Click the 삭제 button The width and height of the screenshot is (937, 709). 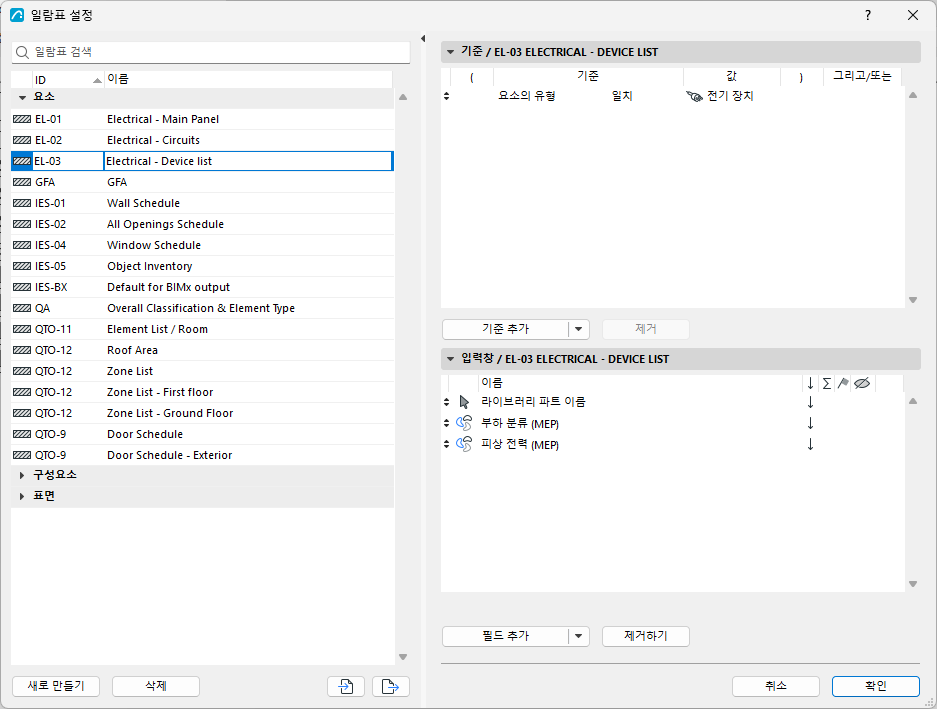point(156,686)
